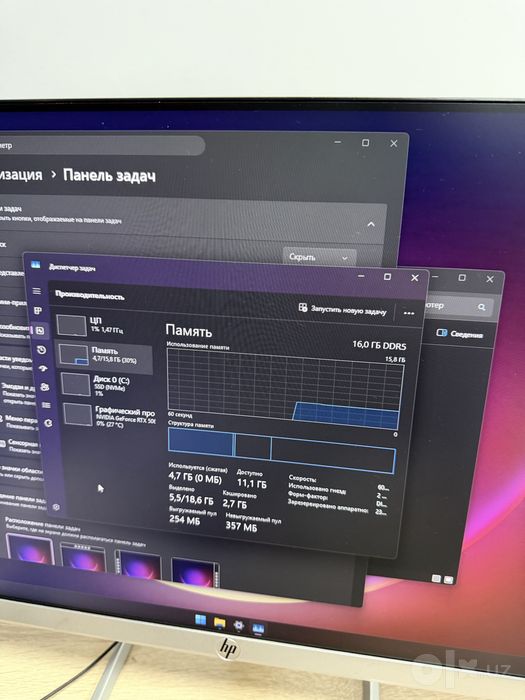Switch to Processes page in Task Manager sidebar
The image size is (525, 700).
38,310
